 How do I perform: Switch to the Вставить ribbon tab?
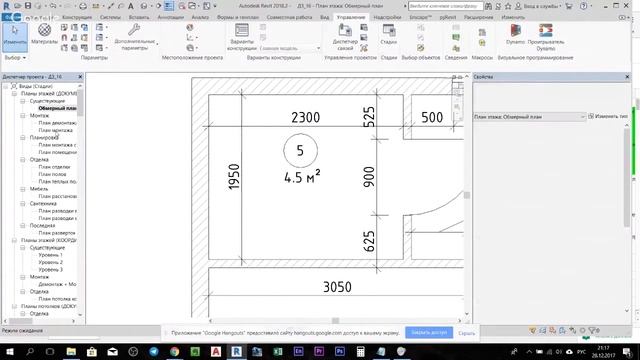pyautogui.click(x=139, y=17)
